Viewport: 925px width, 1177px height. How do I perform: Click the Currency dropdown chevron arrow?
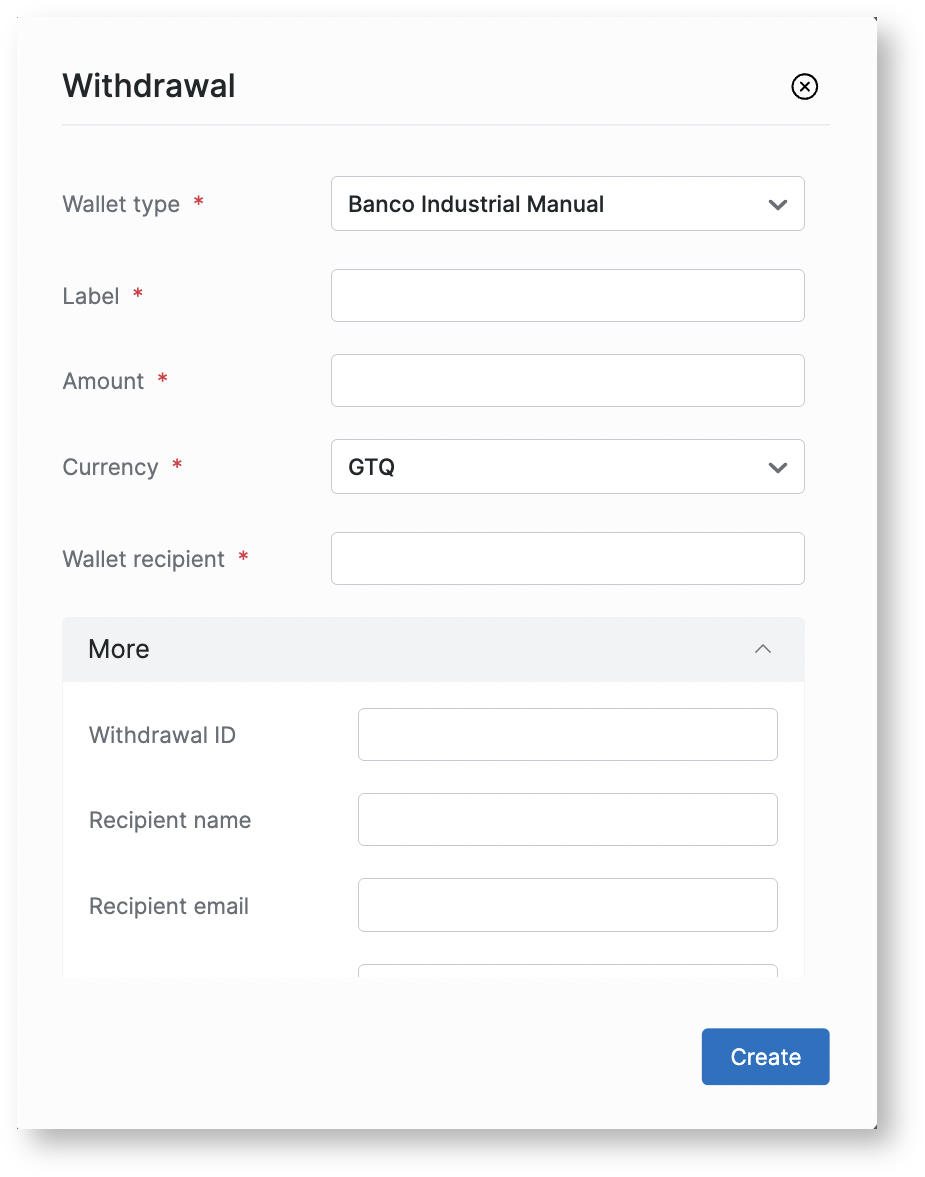click(777, 468)
